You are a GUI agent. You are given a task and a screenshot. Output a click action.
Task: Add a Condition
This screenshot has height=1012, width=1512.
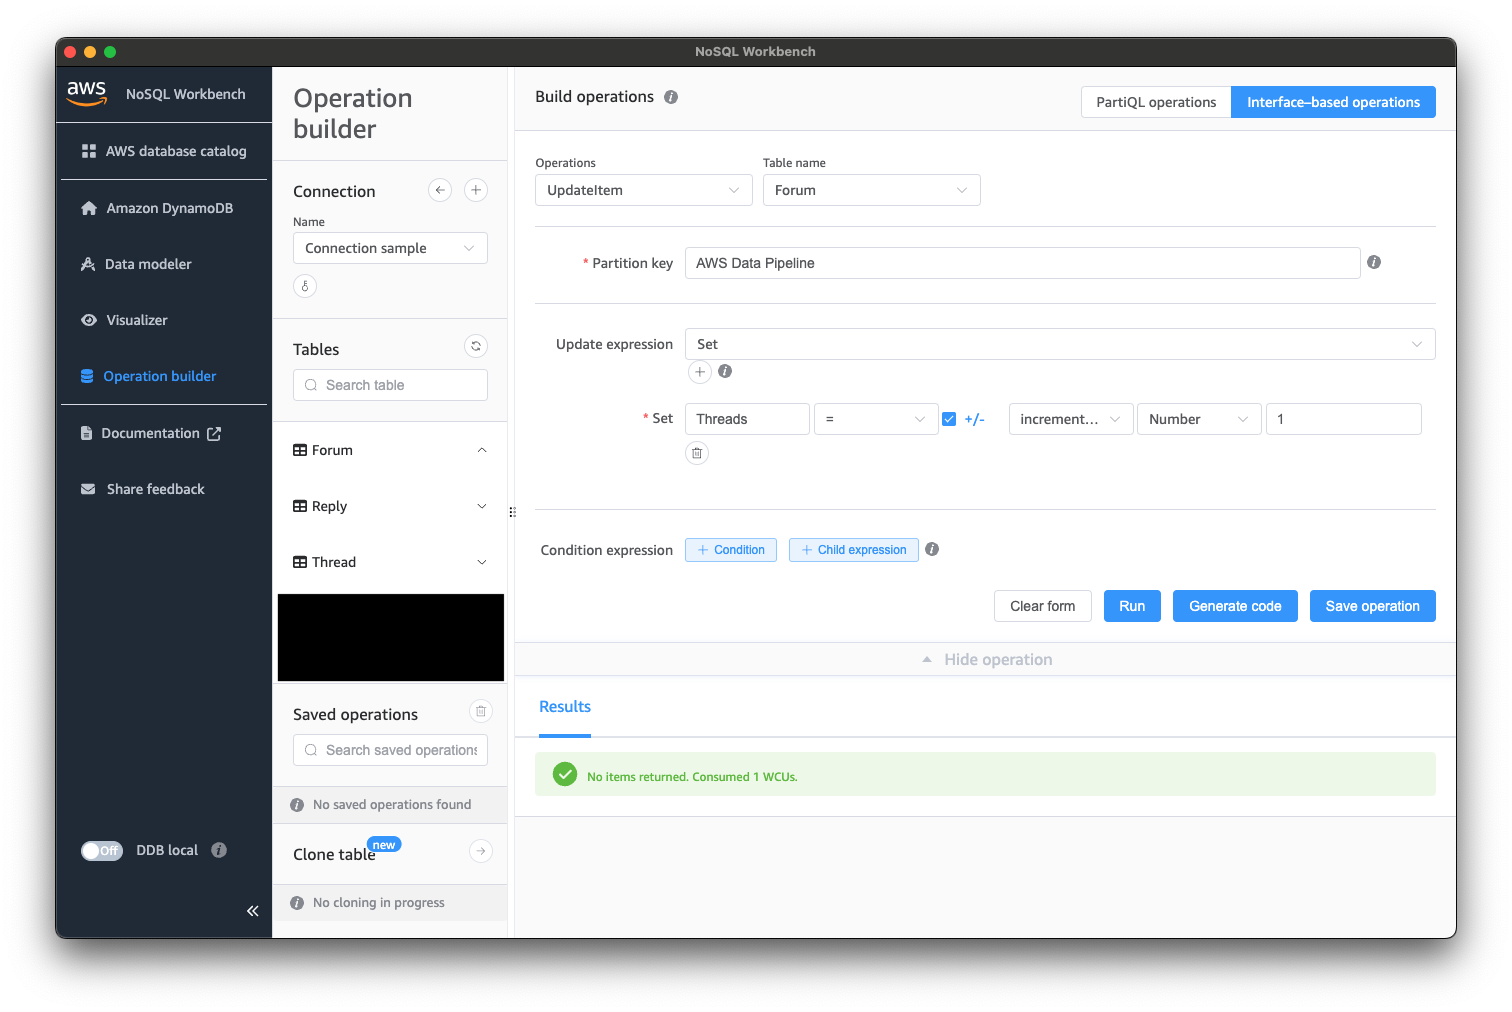731,550
